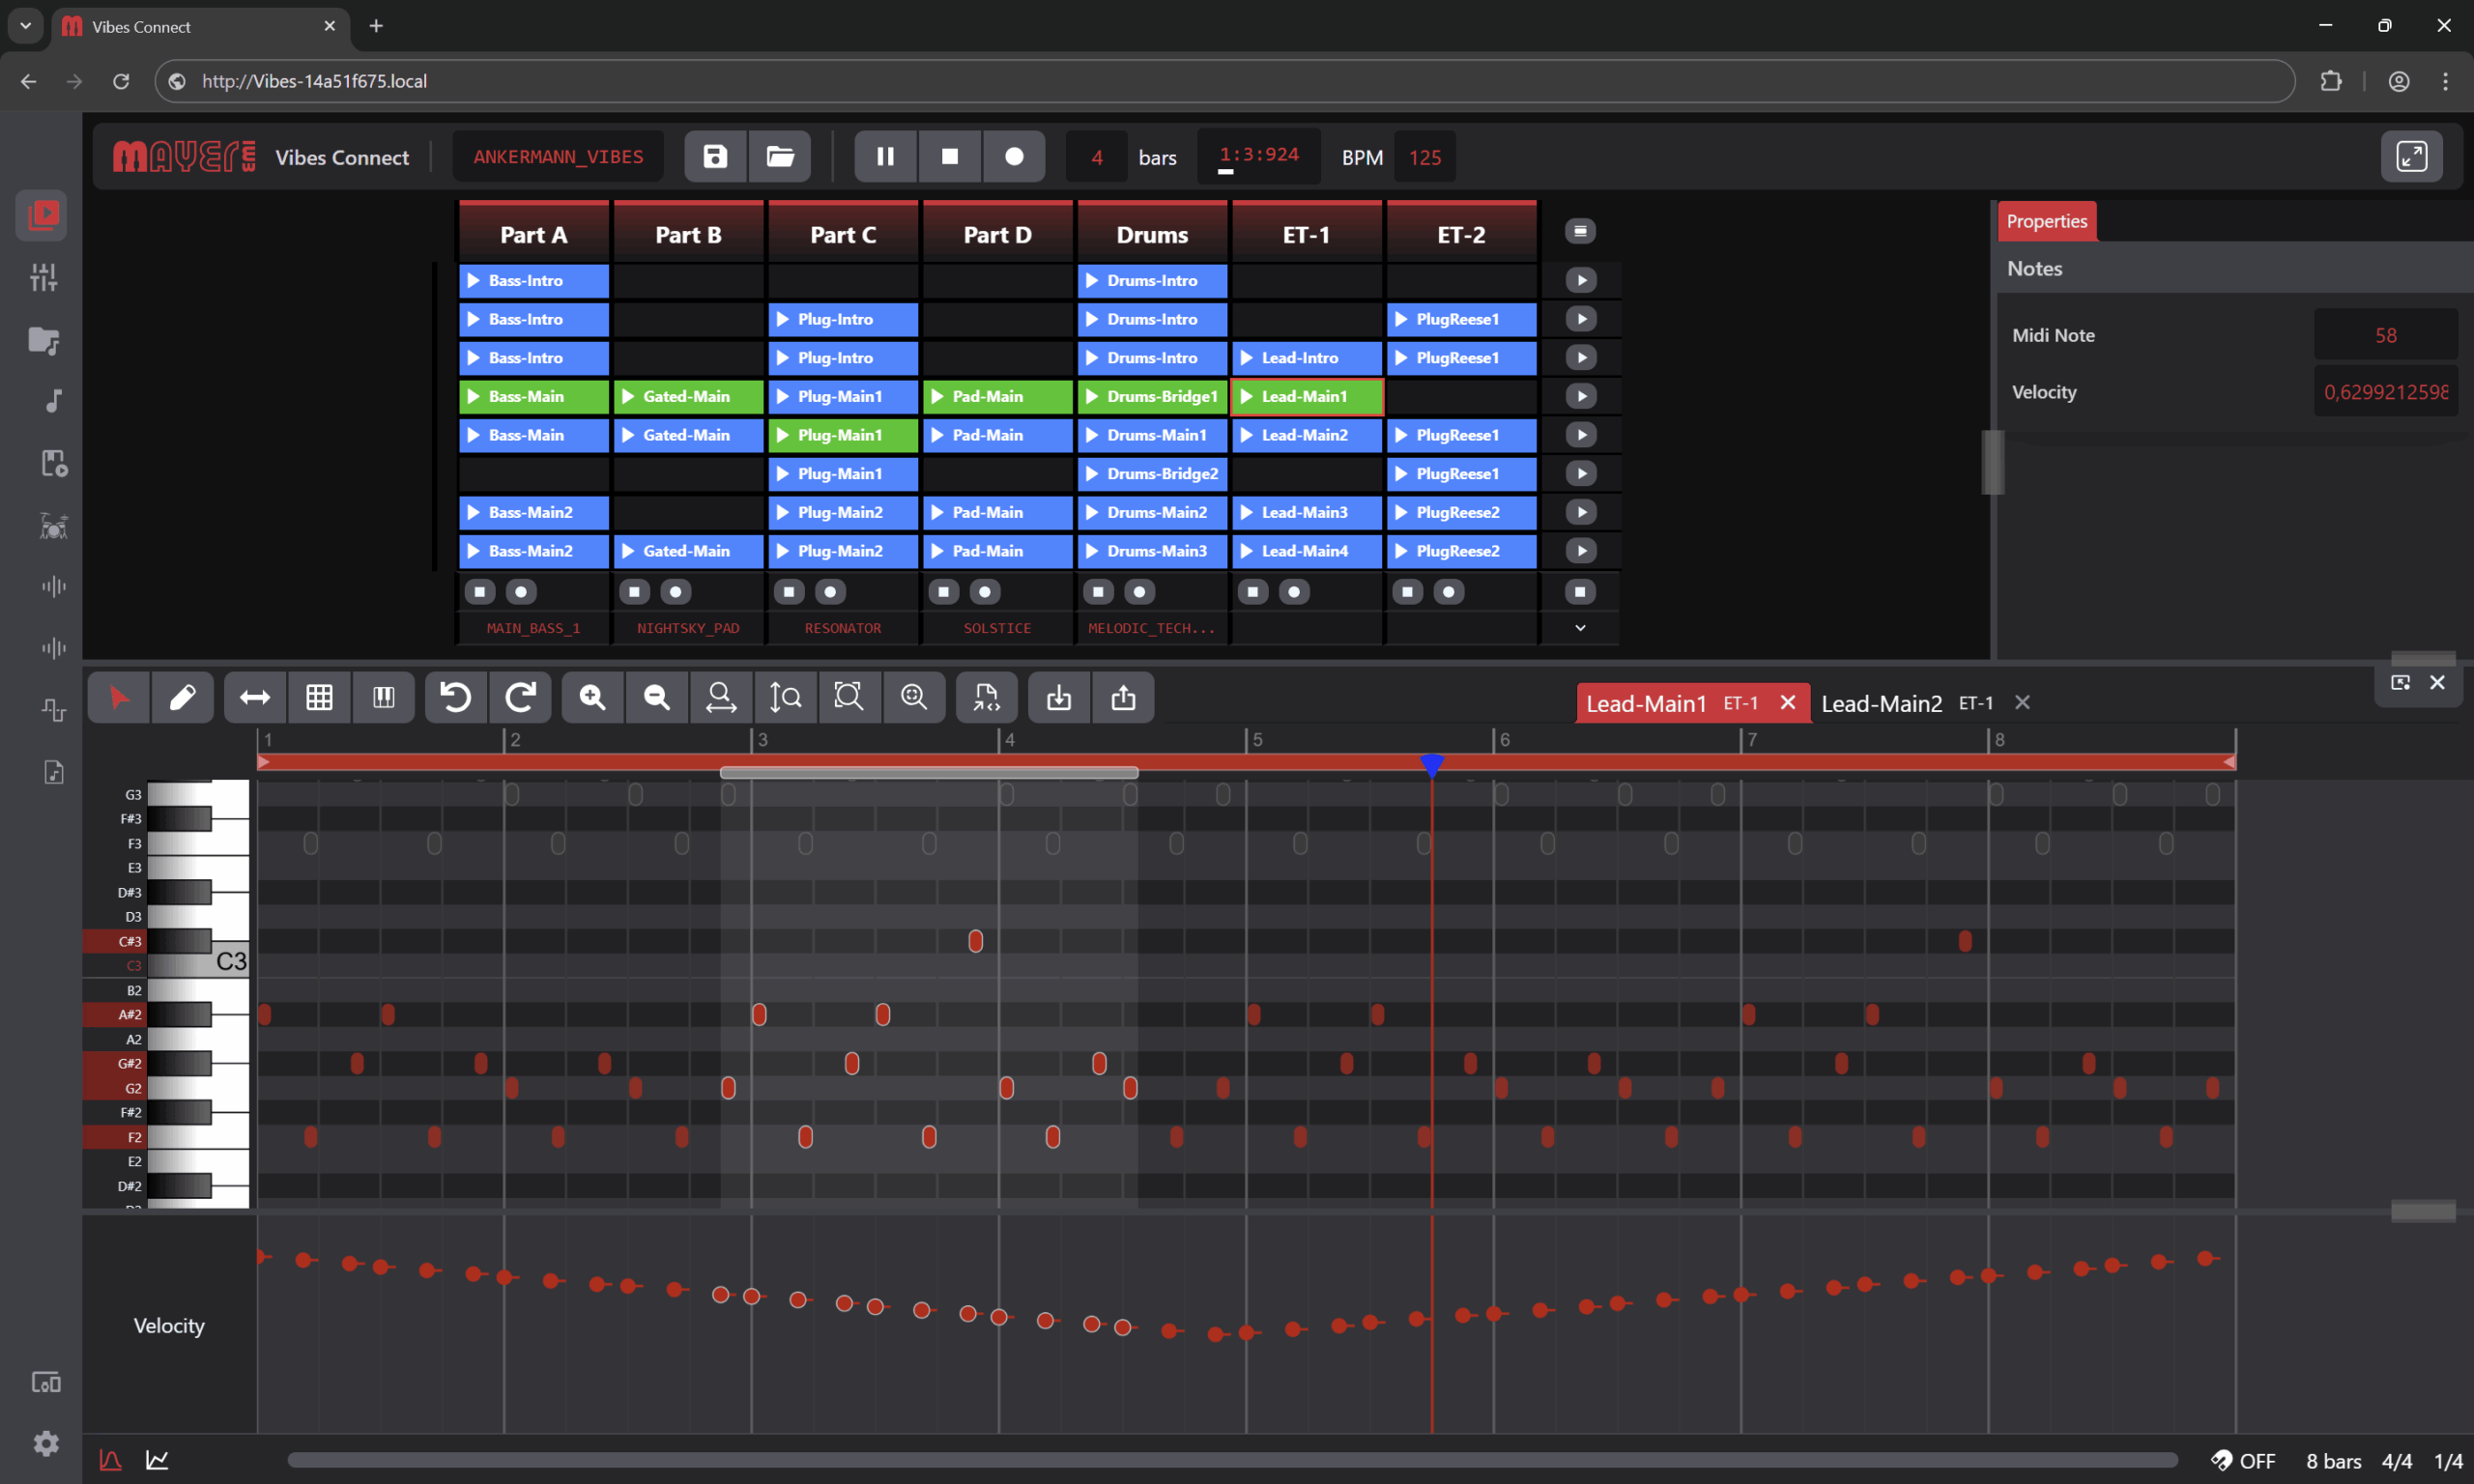Open the mixer sliders sidebar icon

point(43,277)
